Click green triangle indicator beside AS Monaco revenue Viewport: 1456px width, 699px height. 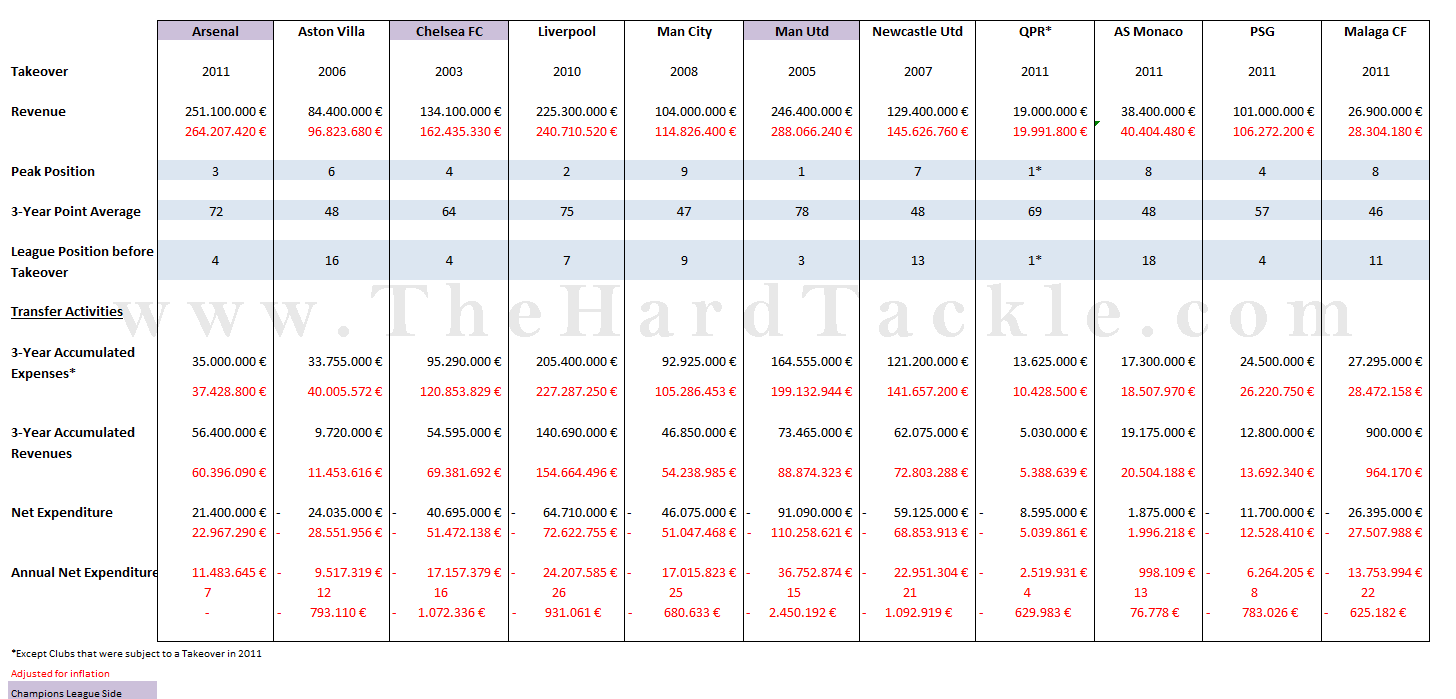(x=1098, y=123)
